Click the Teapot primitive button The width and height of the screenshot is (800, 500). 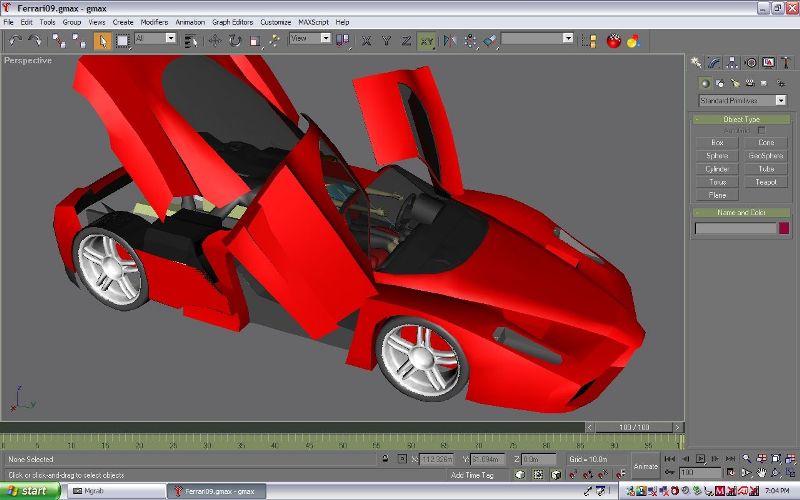click(x=766, y=182)
